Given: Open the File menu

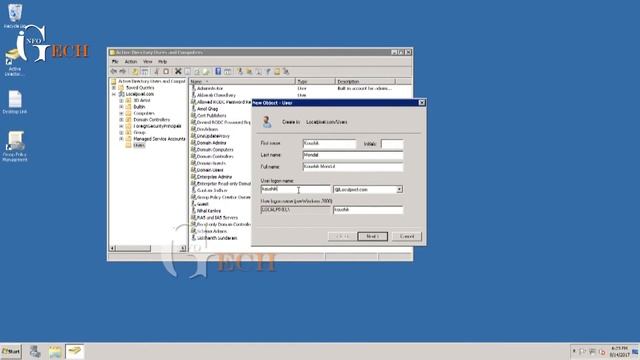Looking at the screenshot, I should pos(115,62).
